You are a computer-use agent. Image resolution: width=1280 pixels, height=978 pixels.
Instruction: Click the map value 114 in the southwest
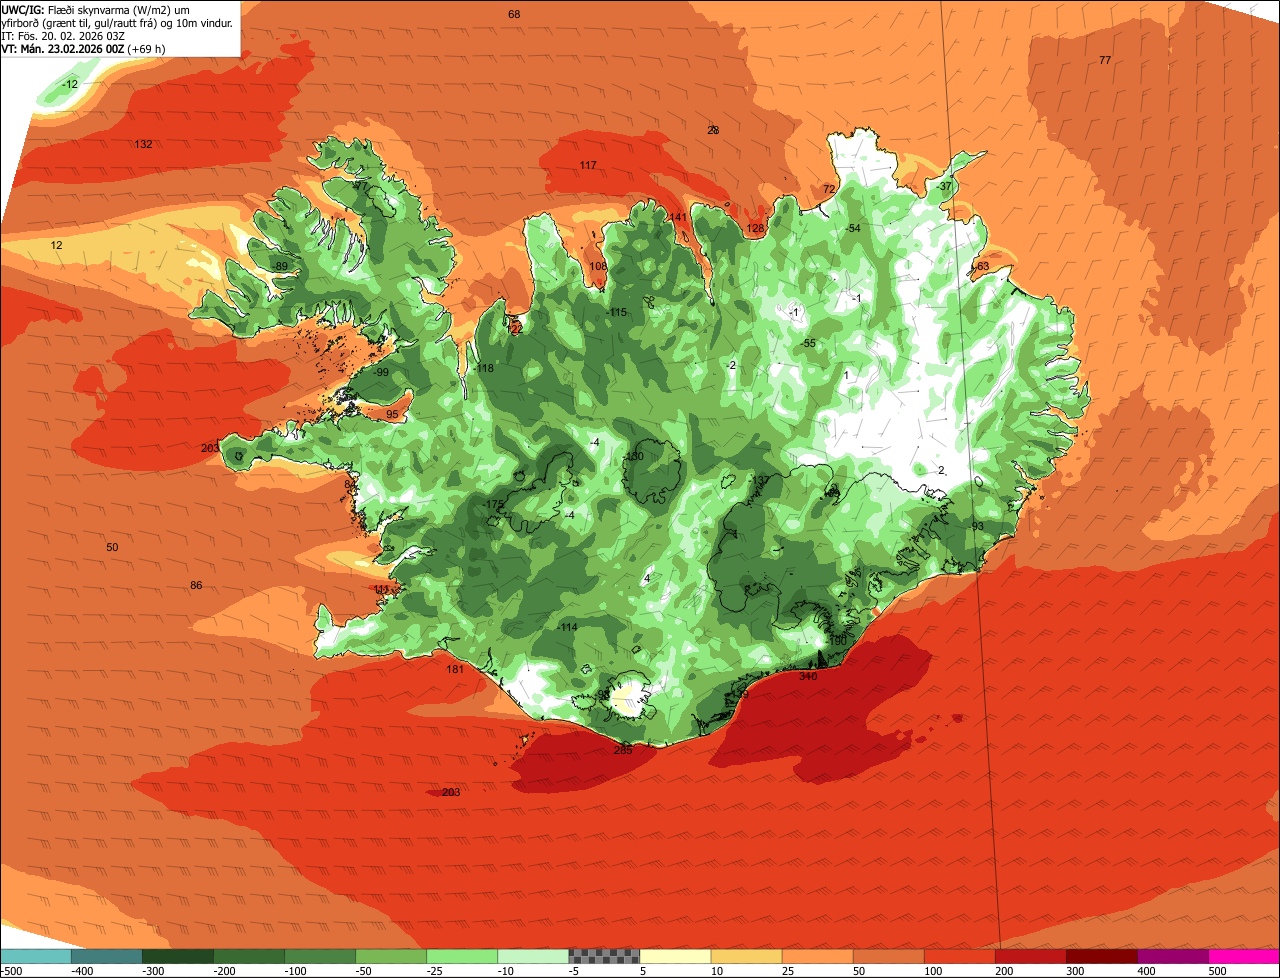(x=568, y=627)
